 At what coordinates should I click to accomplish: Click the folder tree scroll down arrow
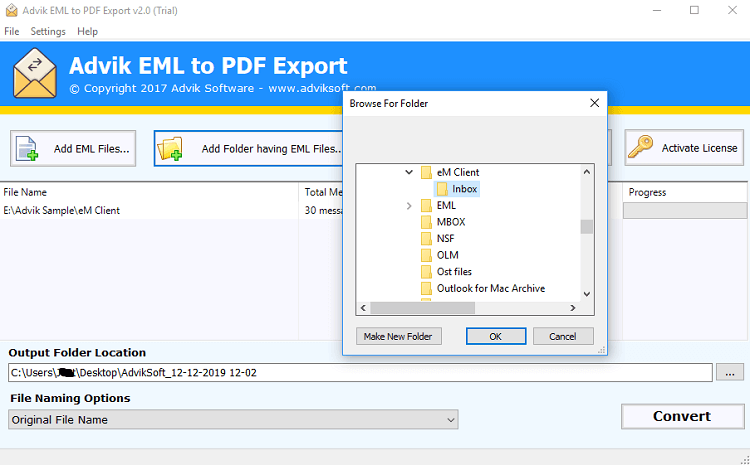[587, 294]
